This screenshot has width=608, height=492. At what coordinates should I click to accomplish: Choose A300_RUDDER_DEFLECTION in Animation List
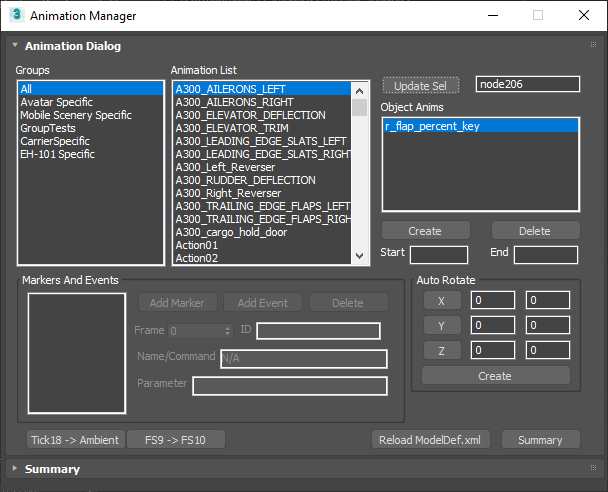pyautogui.click(x=245, y=180)
